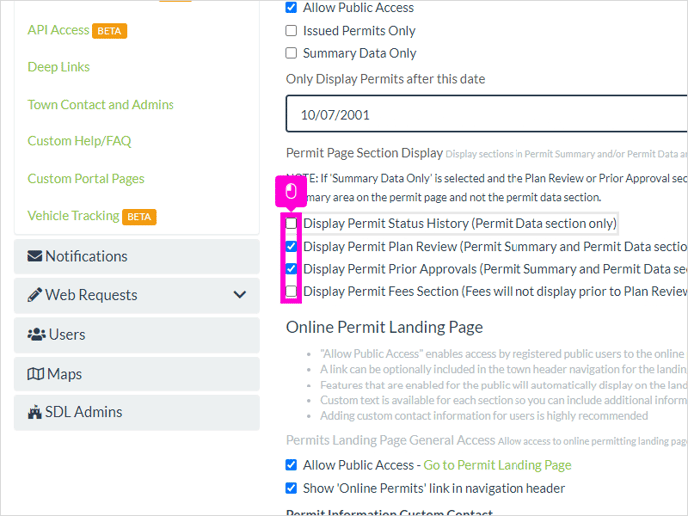Check Display Permit Fees Section option
The width and height of the screenshot is (688, 516).
click(x=291, y=291)
